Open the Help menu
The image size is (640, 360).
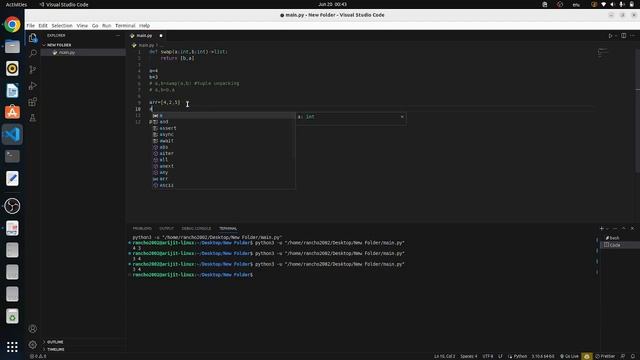click(144, 25)
